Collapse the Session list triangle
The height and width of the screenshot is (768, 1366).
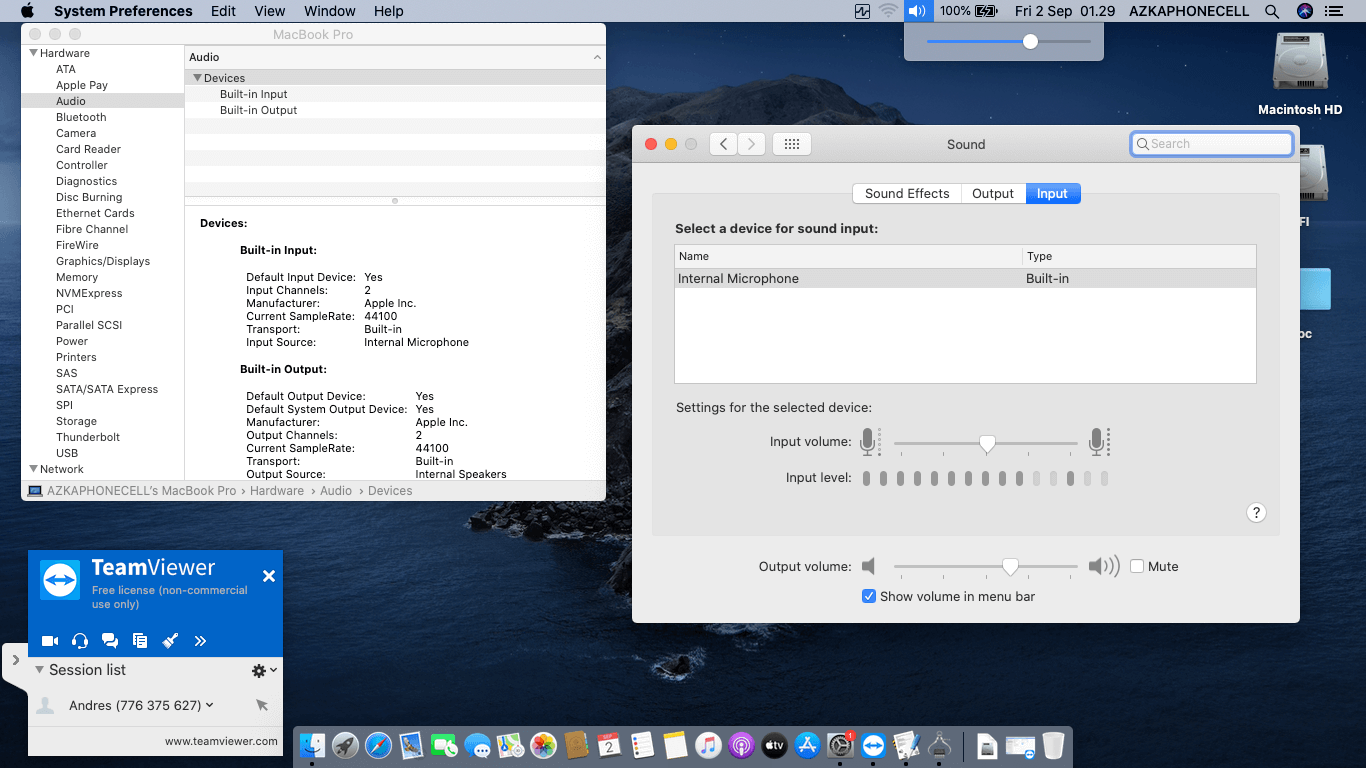coord(39,670)
